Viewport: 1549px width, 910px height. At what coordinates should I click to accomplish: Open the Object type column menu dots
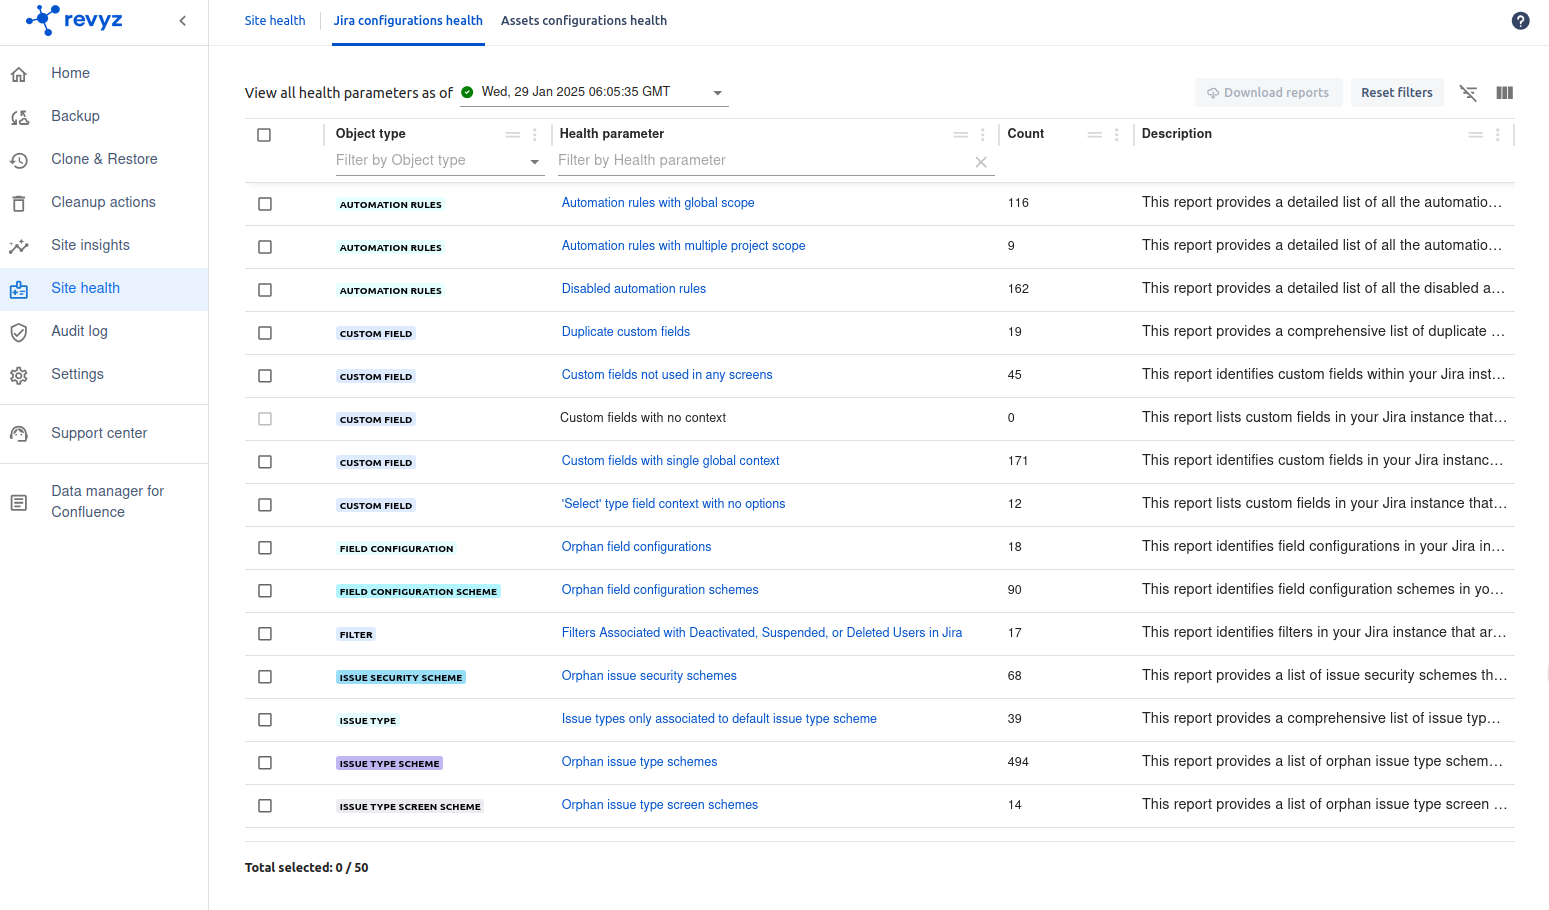point(535,135)
